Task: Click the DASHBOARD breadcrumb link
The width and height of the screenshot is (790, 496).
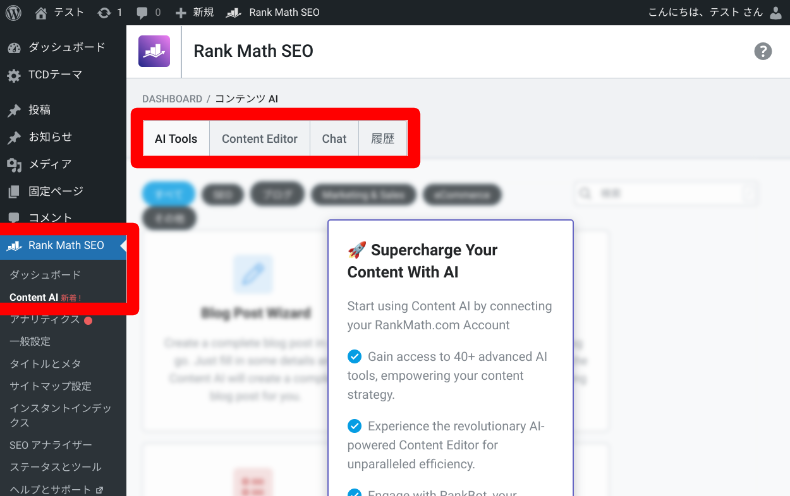Action: [171, 99]
